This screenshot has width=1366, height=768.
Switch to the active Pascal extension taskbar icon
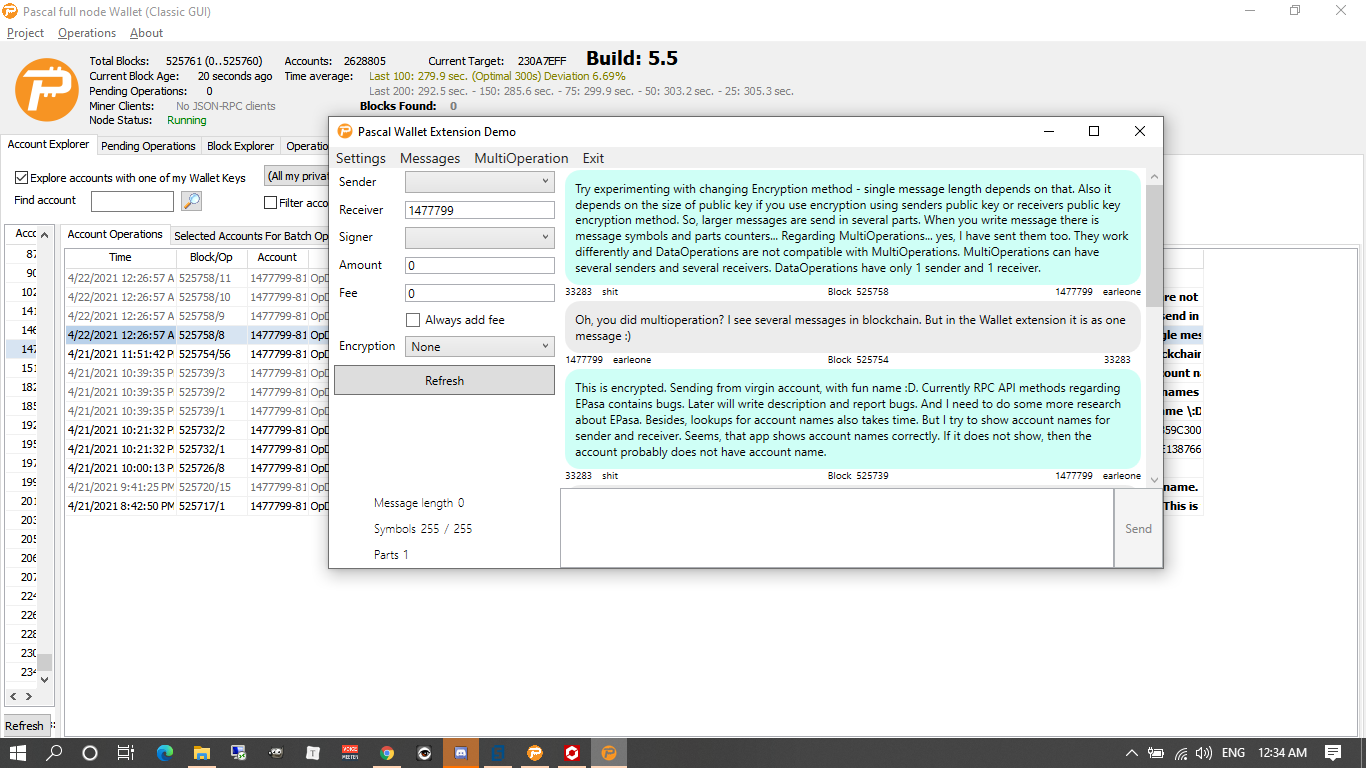[608, 753]
